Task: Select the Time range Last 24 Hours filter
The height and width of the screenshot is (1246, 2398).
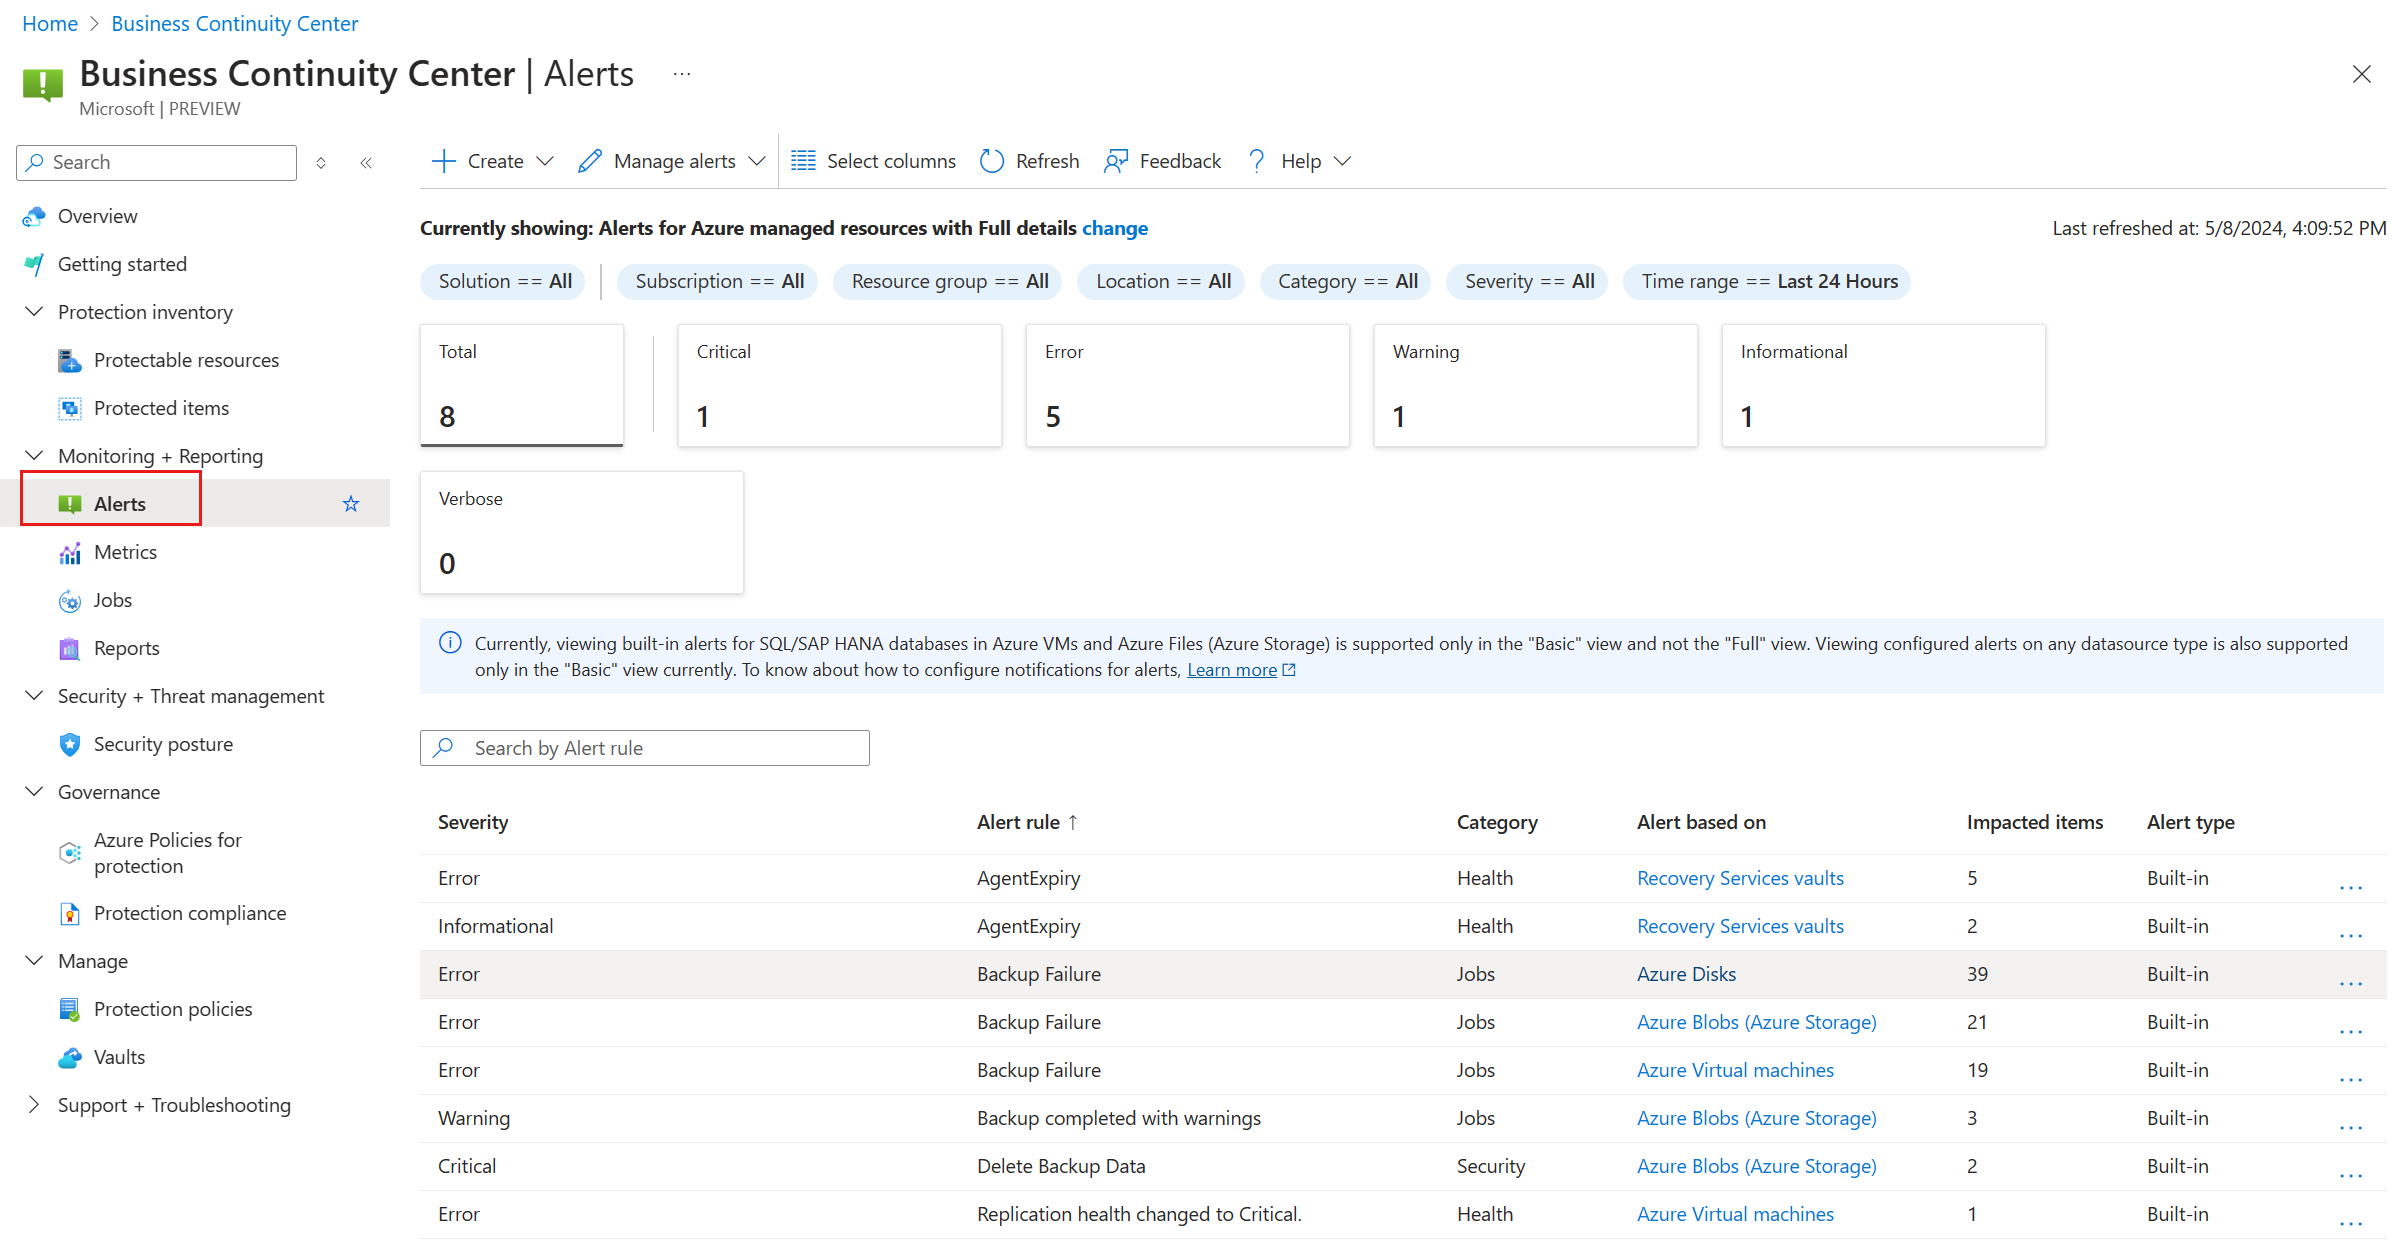Action: pyautogui.click(x=1768, y=281)
